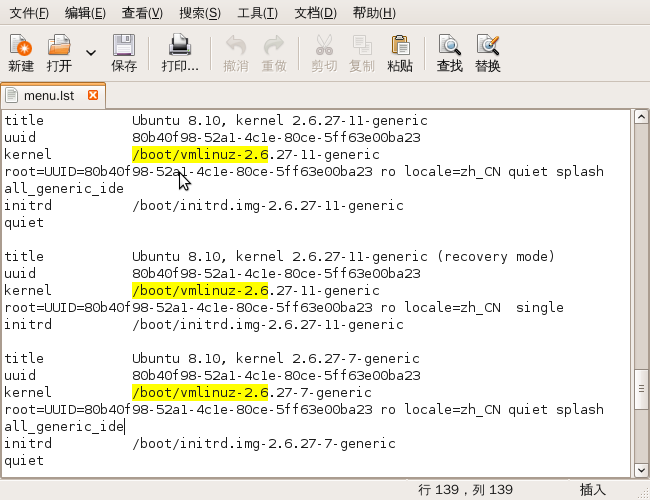Image resolution: width=650 pixels, height=500 pixels.
Task: Click /boot/initrd.img-2.6.27-7-generic text
Action: (x=264, y=443)
